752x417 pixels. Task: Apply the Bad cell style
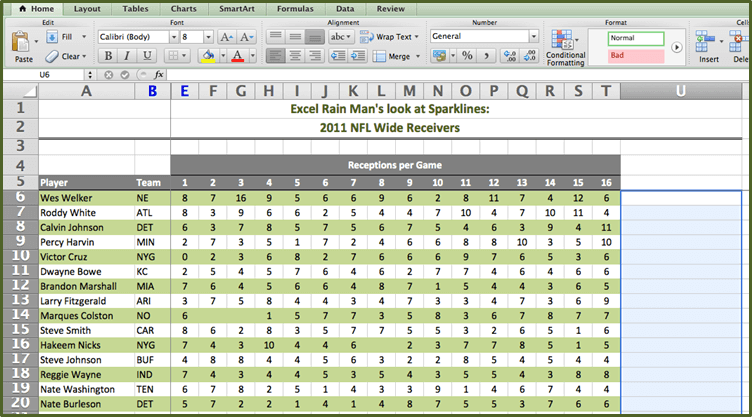(636, 56)
